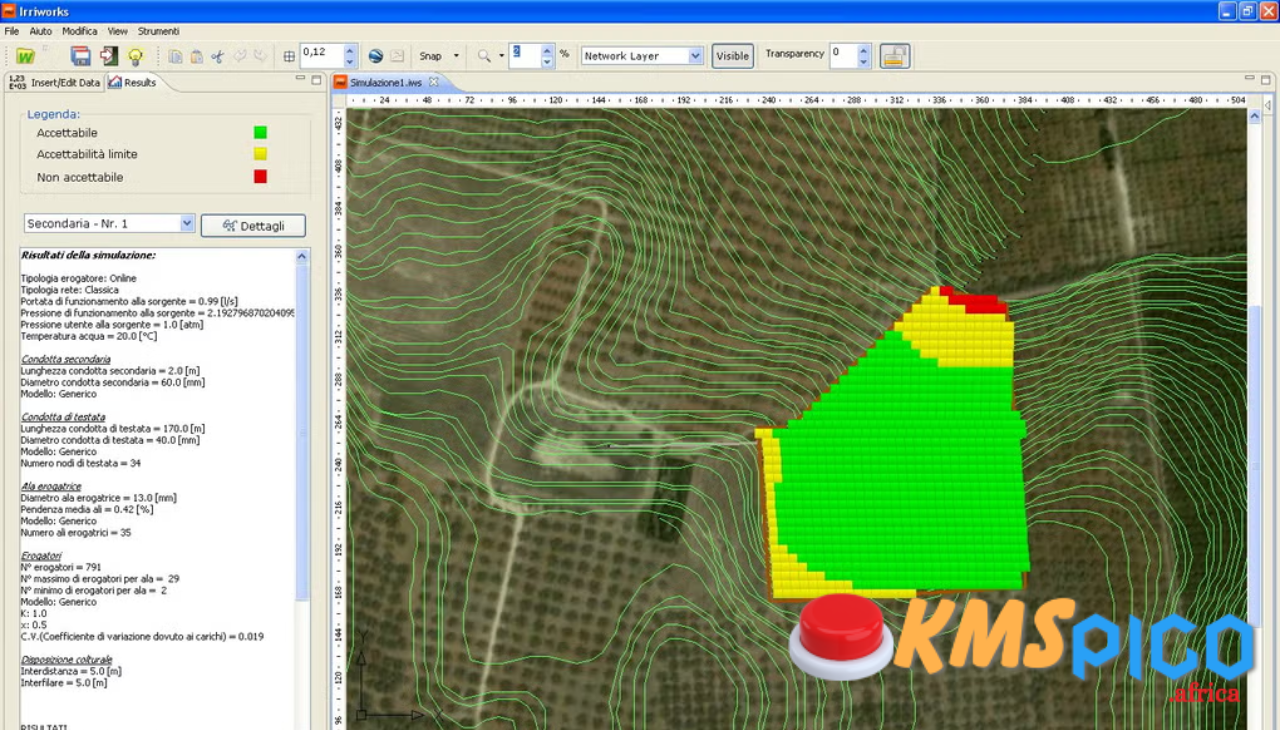The image size is (1280, 730).
Task: Decrease the grid spacing value
Action: 350,62
